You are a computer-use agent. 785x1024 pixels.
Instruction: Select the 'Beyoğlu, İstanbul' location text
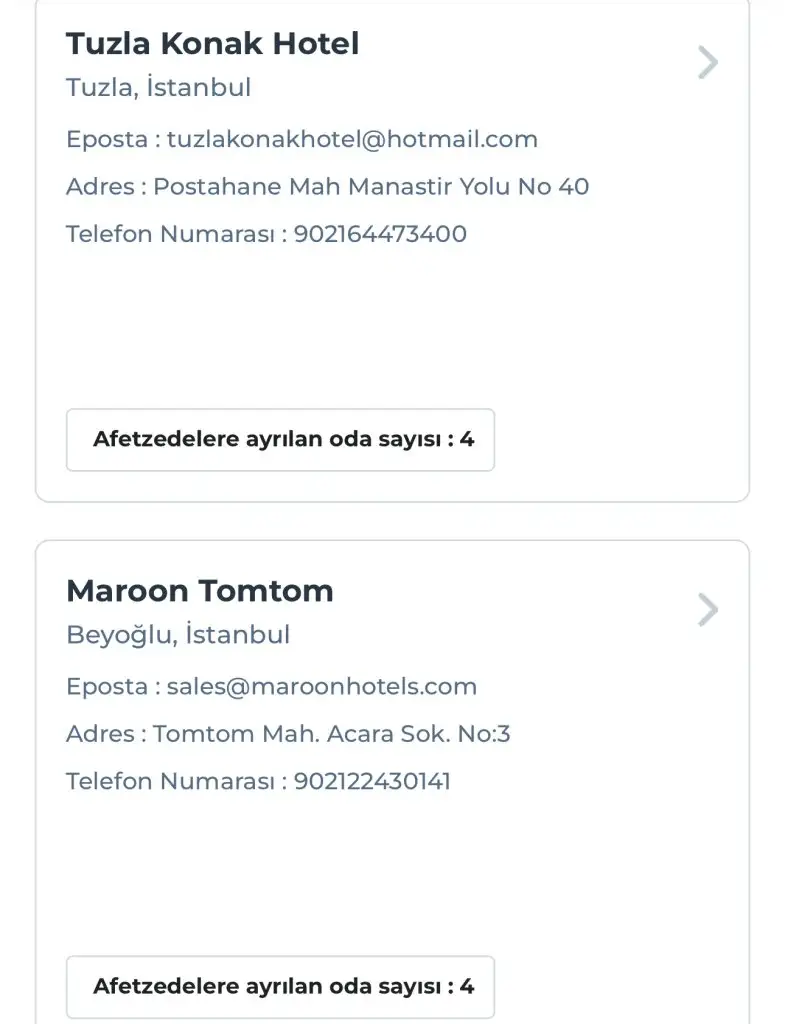tap(178, 635)
